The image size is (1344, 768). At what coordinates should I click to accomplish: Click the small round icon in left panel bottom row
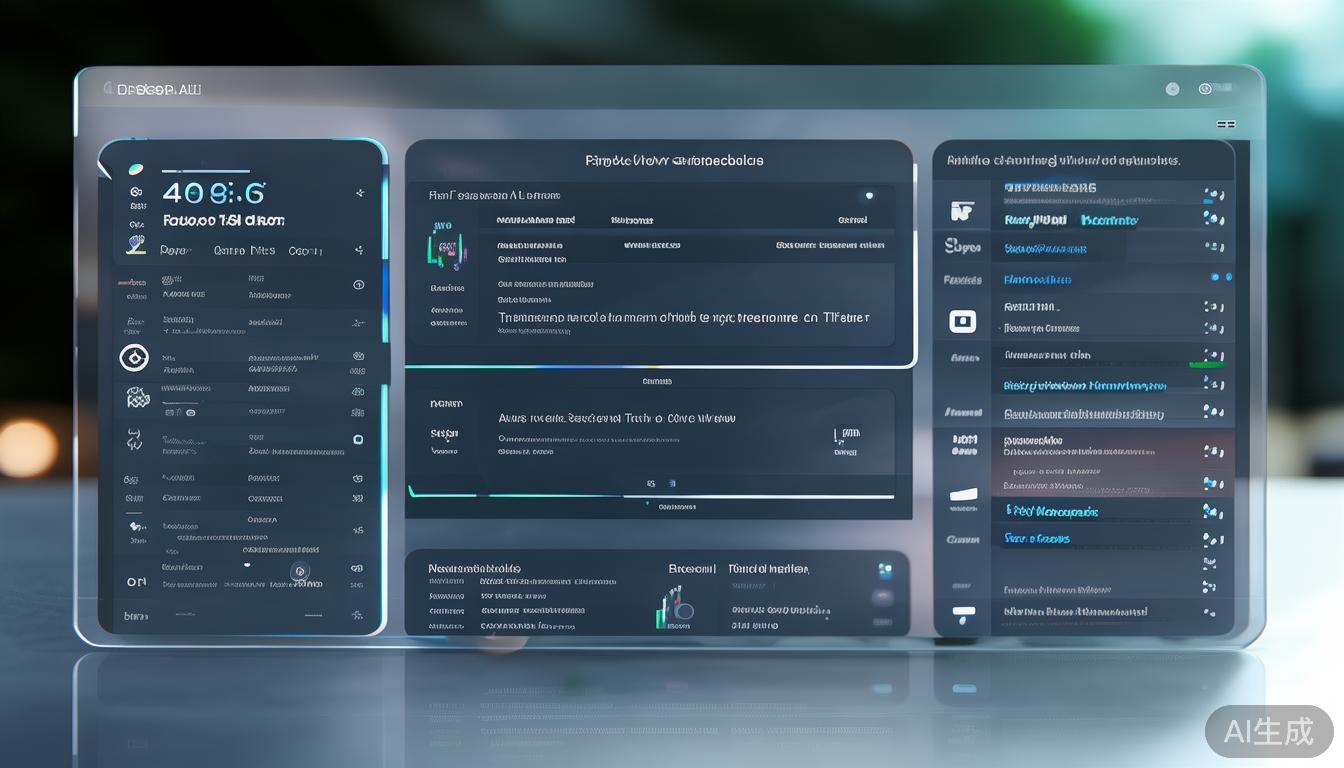pyautogui.click(x=298, y=572)
